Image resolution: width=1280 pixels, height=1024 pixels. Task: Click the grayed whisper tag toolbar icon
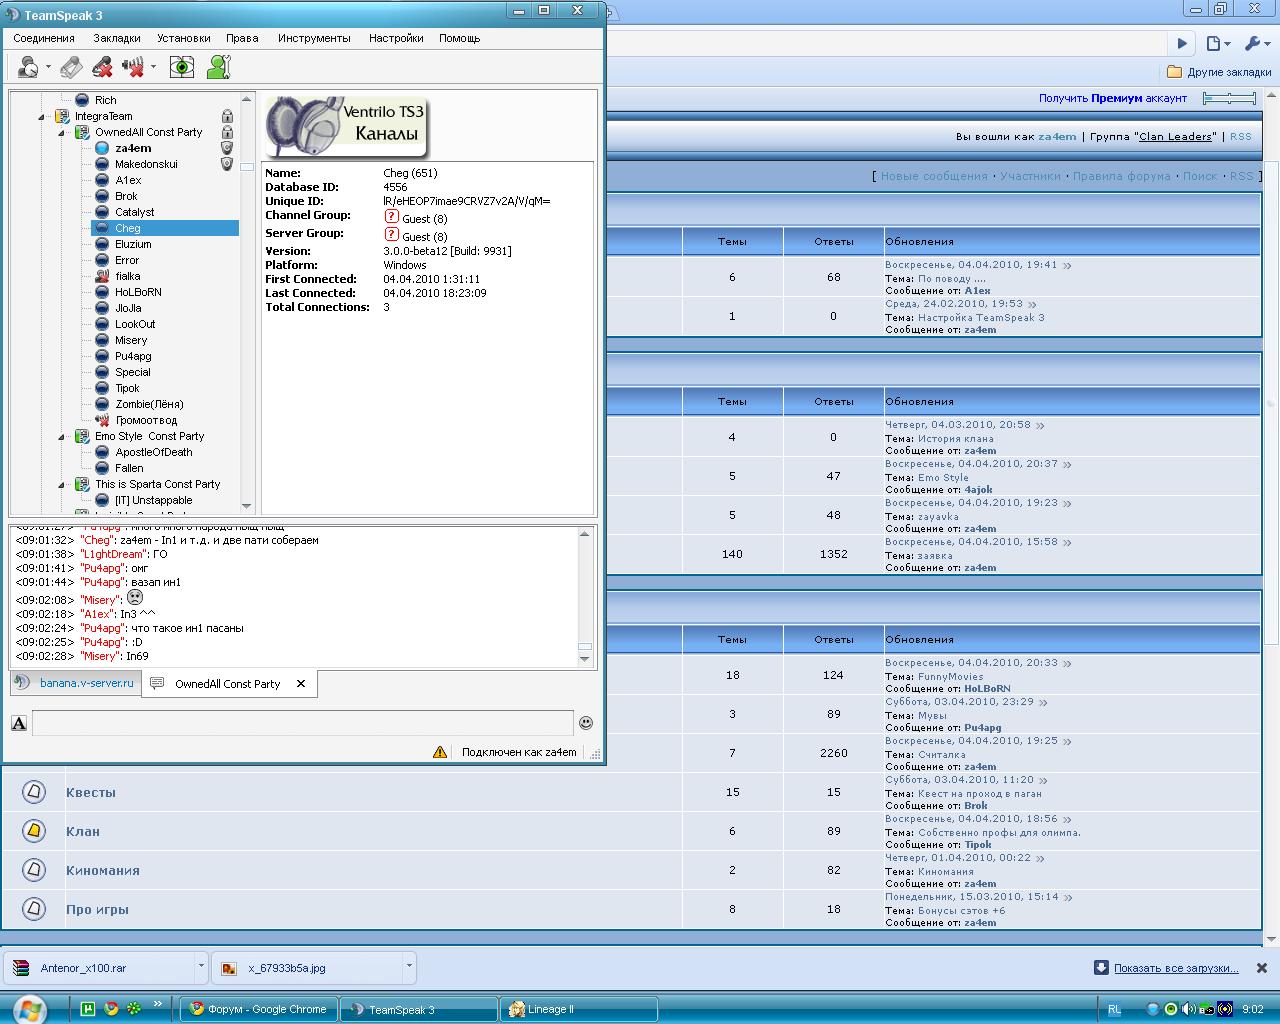click(71, 67)
